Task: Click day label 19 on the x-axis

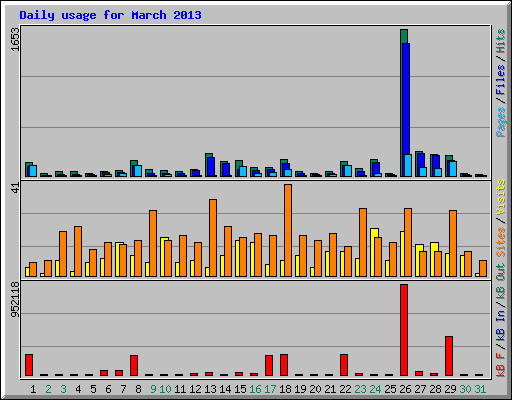Action: tap(300, 389)
